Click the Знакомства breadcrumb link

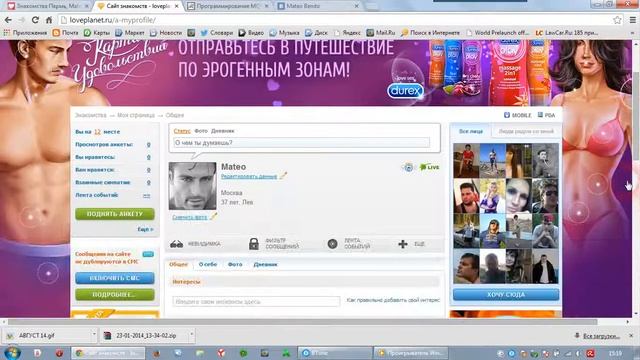pyautogui.click(x=91, y=115)
